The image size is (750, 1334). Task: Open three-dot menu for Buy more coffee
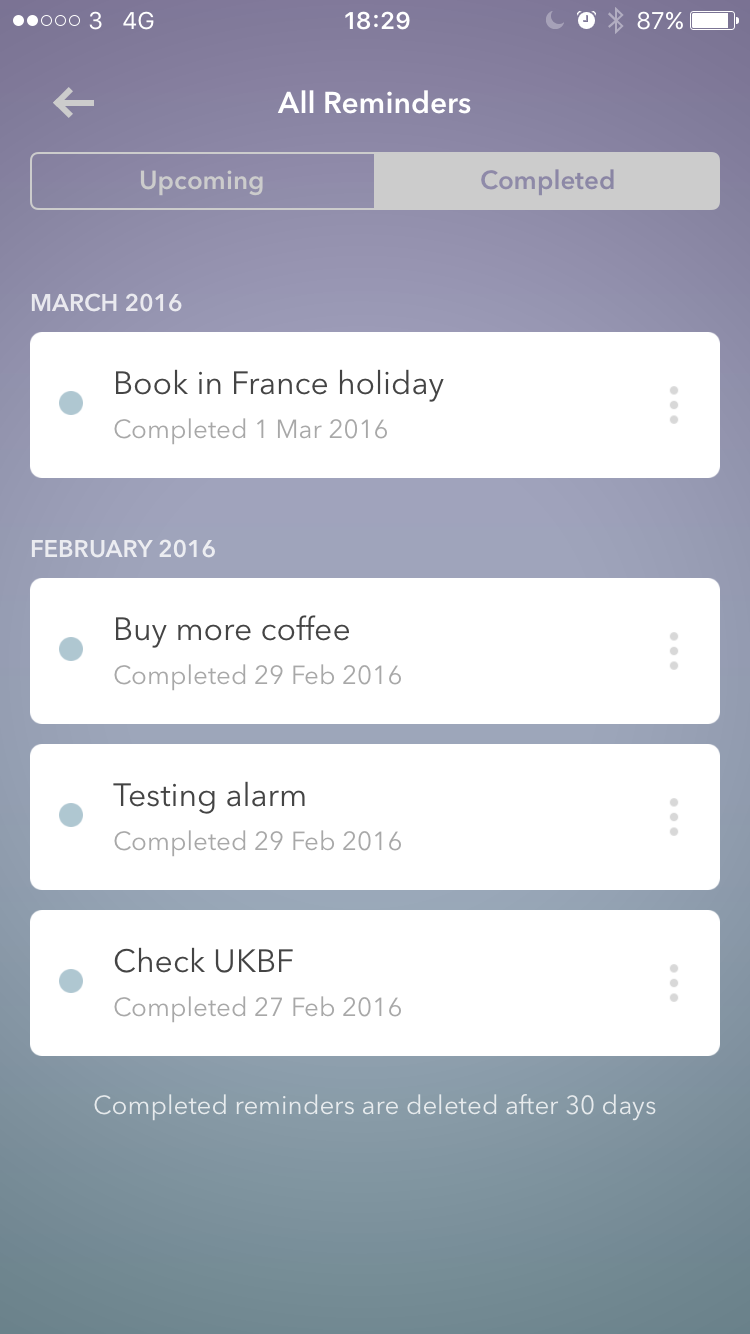pos(673,651)
